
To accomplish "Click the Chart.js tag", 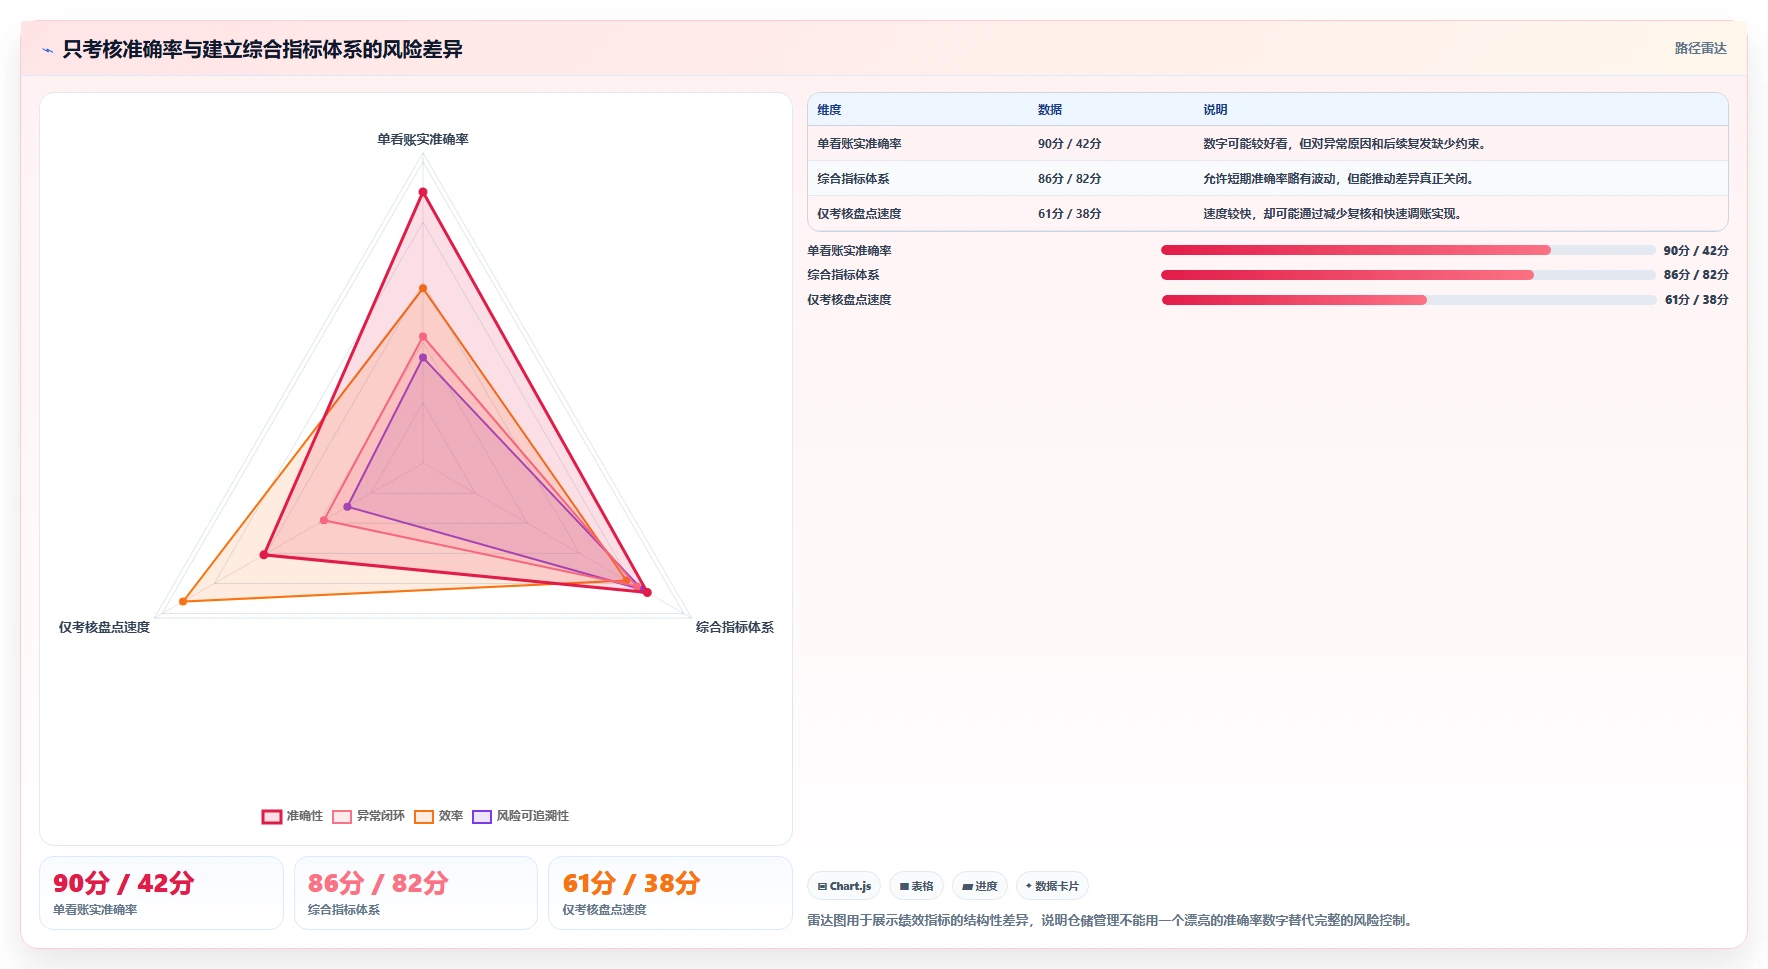I will point(844,886).
